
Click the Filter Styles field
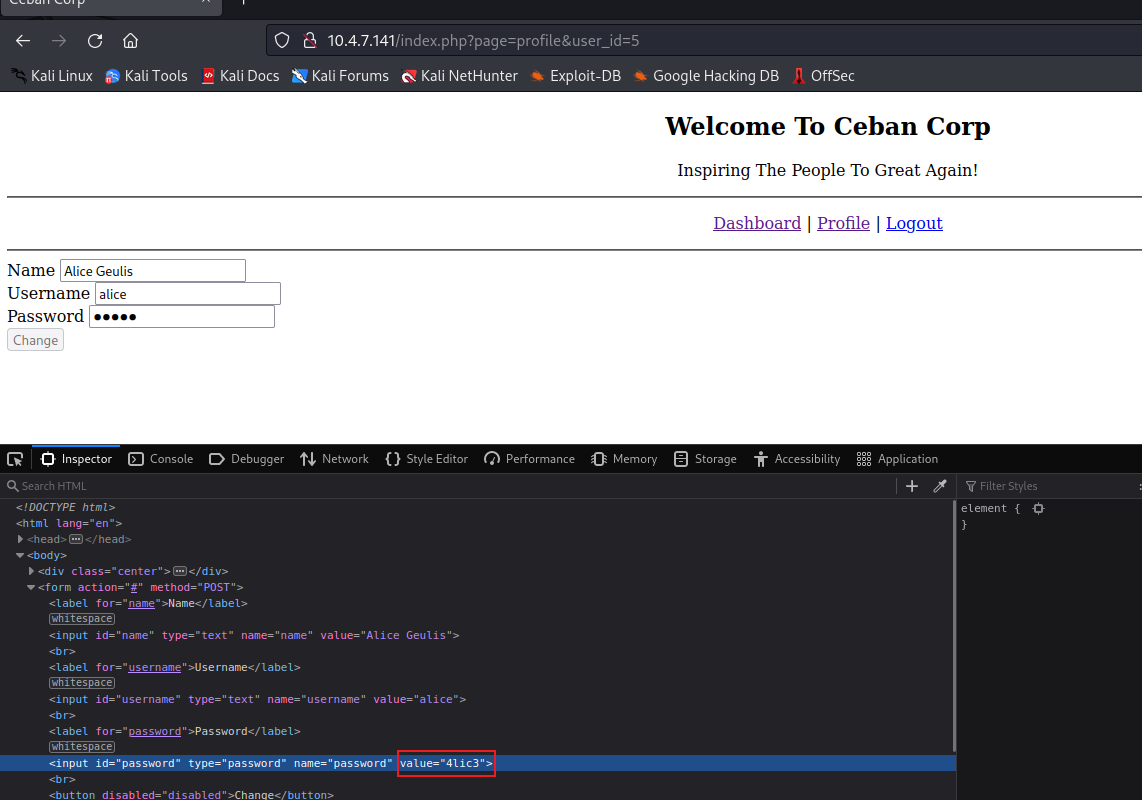pyautogui.click(x=1049, y=486)
